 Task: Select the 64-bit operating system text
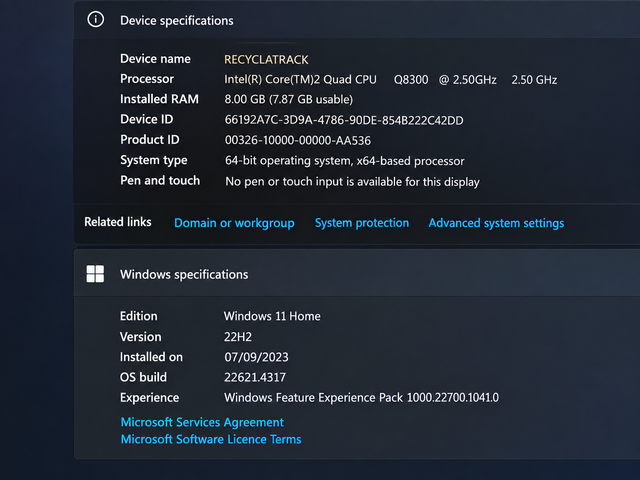coord(344,161)
